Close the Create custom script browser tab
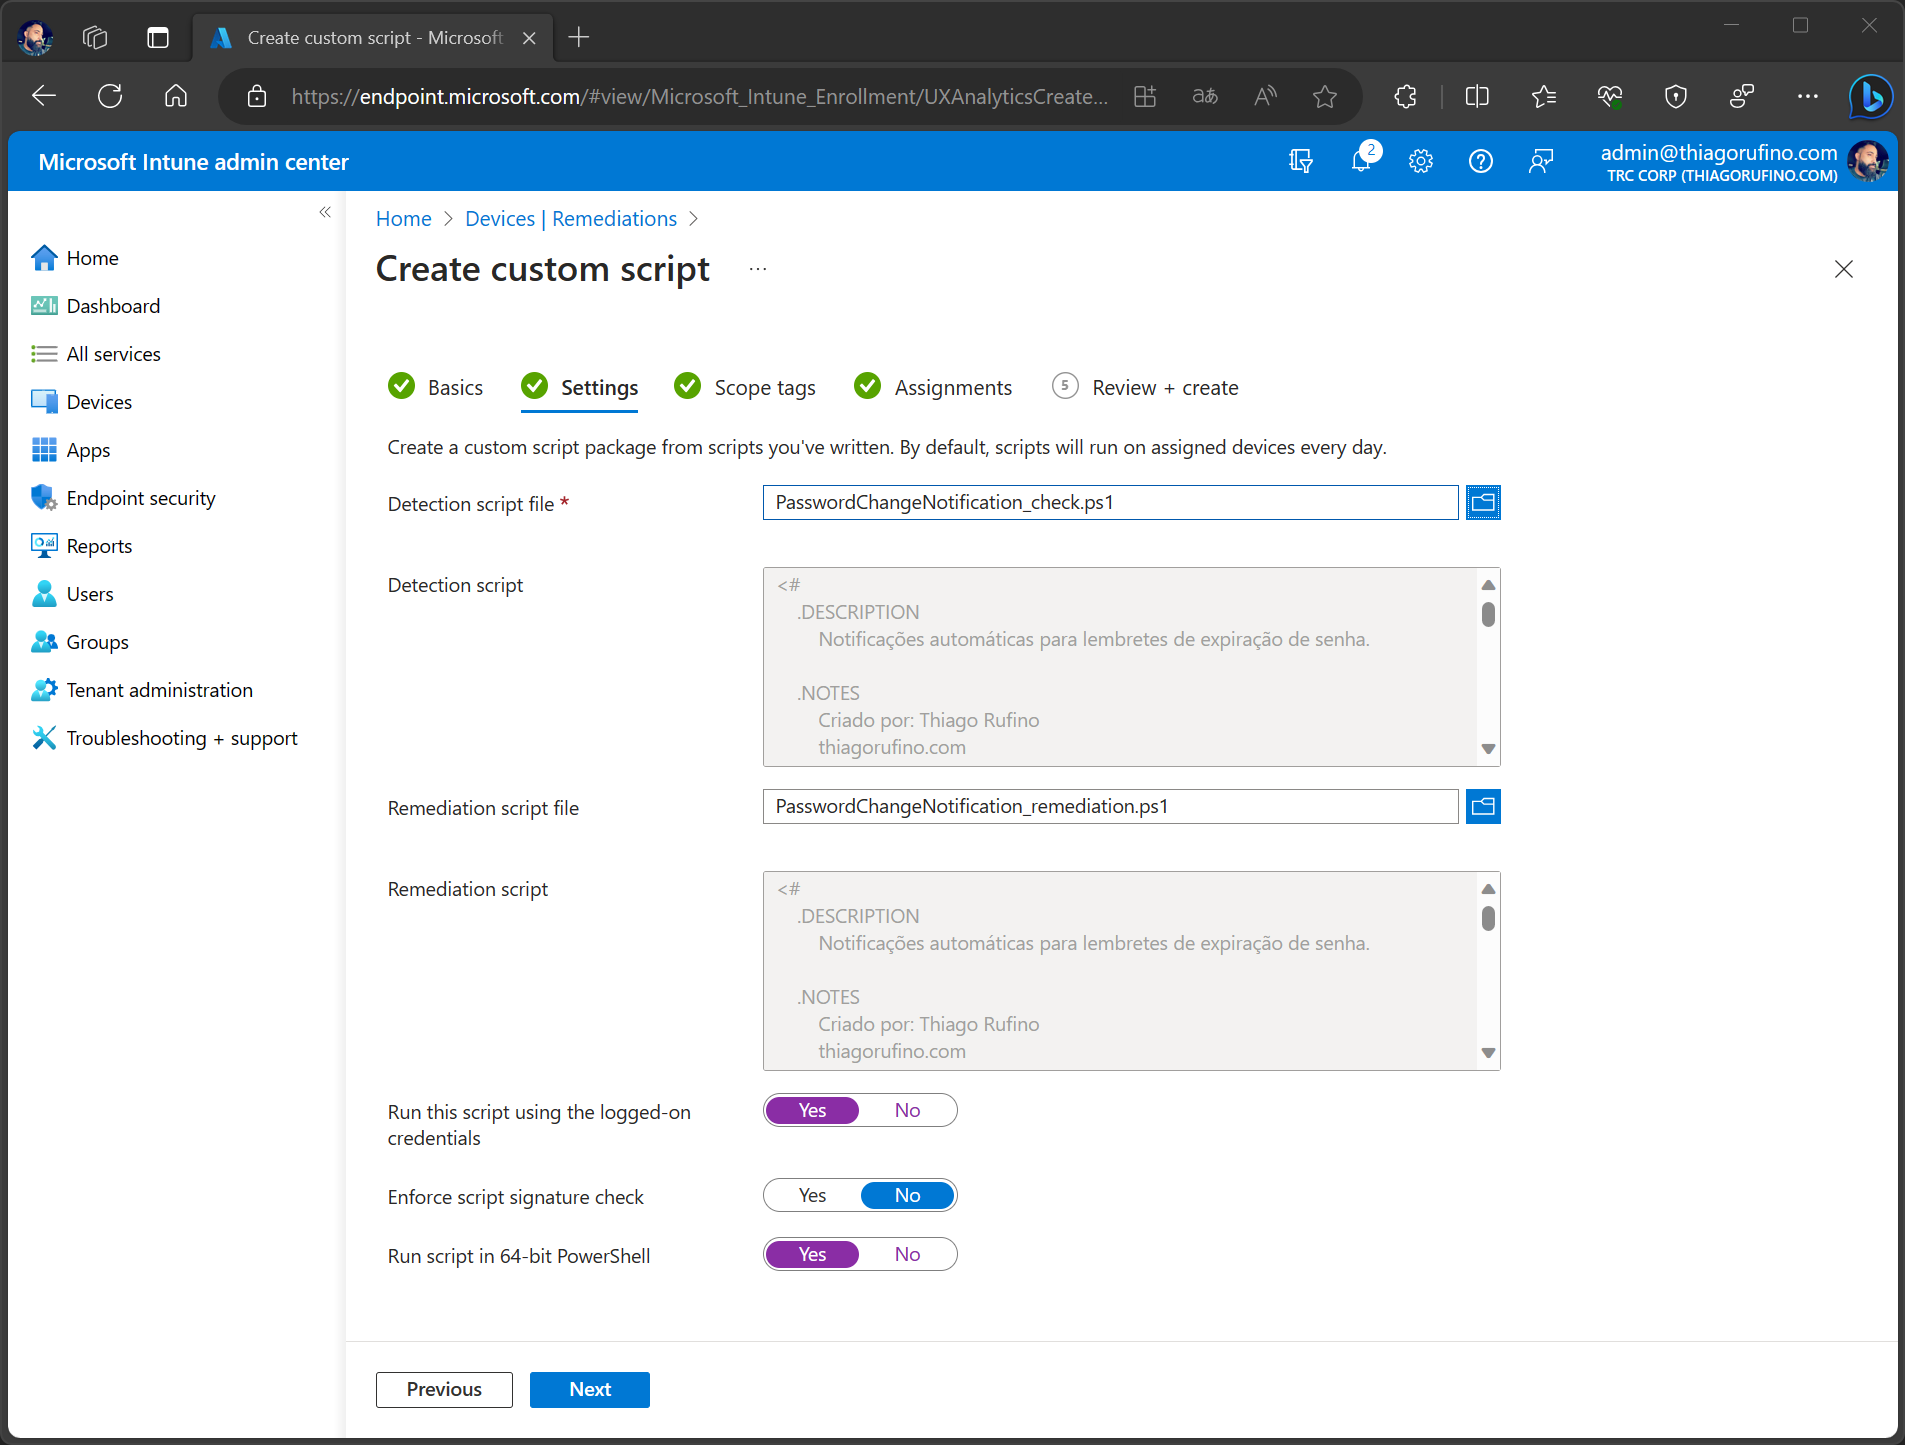Viewport: 1905px width, 1445px height. click(530, 38)
